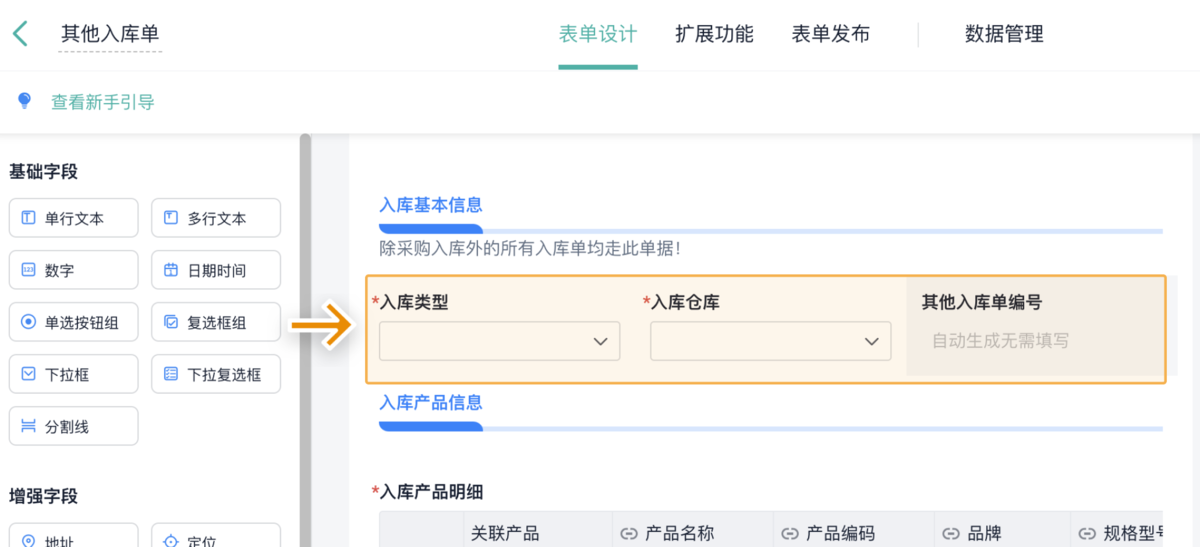Add a 单选按钮组 field

click(x=73, y=322)
